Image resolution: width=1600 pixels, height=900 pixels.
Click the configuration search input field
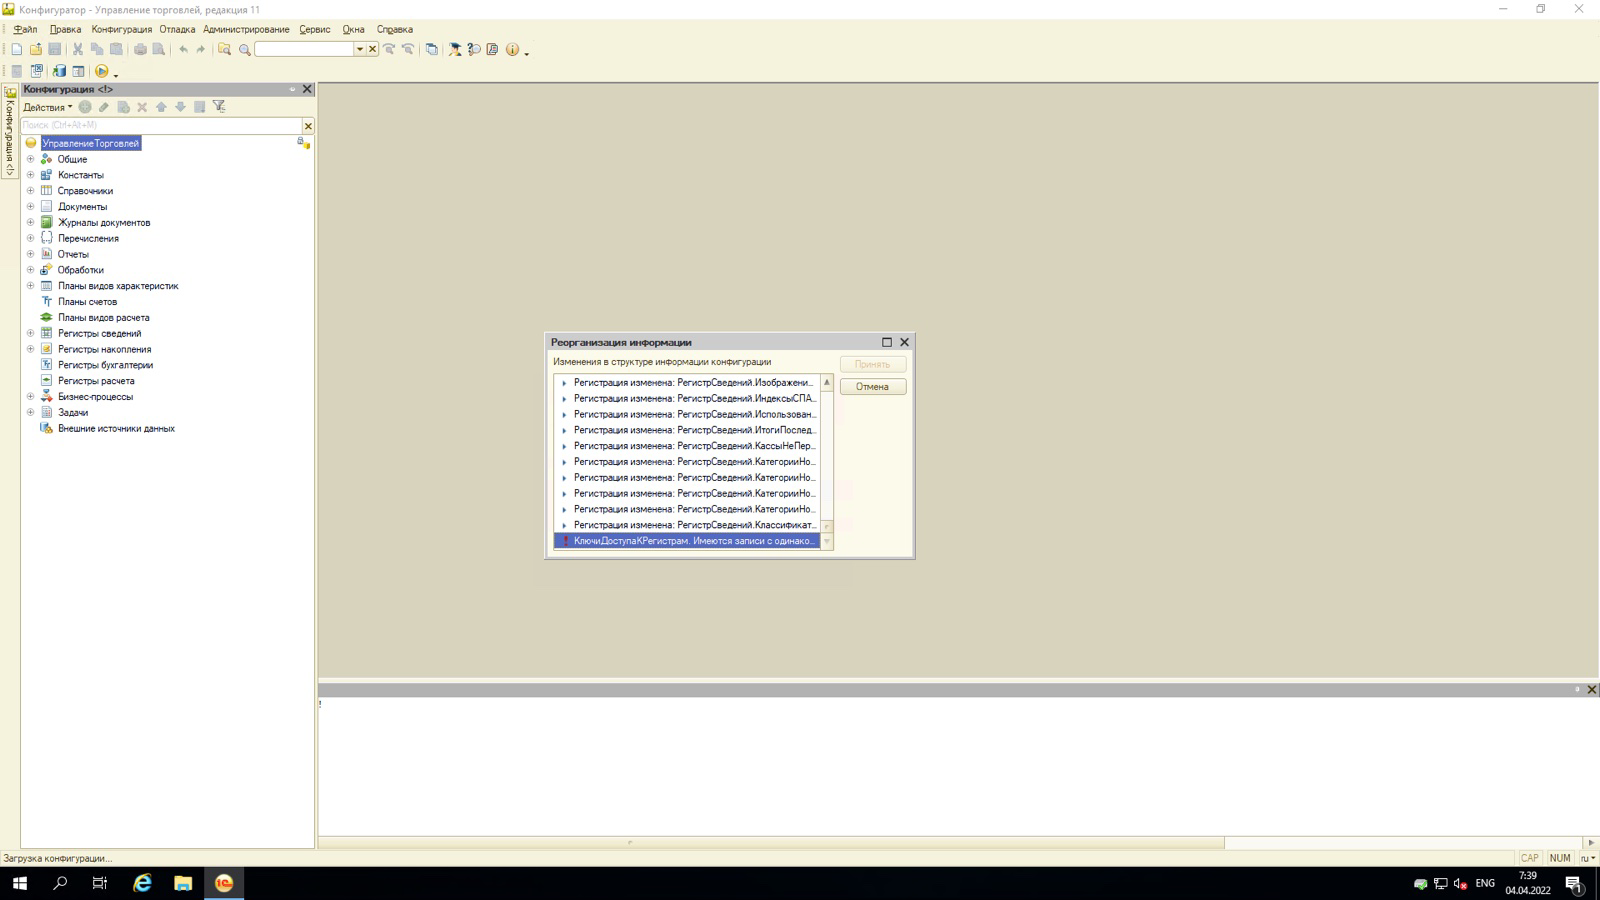[x=160, y=125]
